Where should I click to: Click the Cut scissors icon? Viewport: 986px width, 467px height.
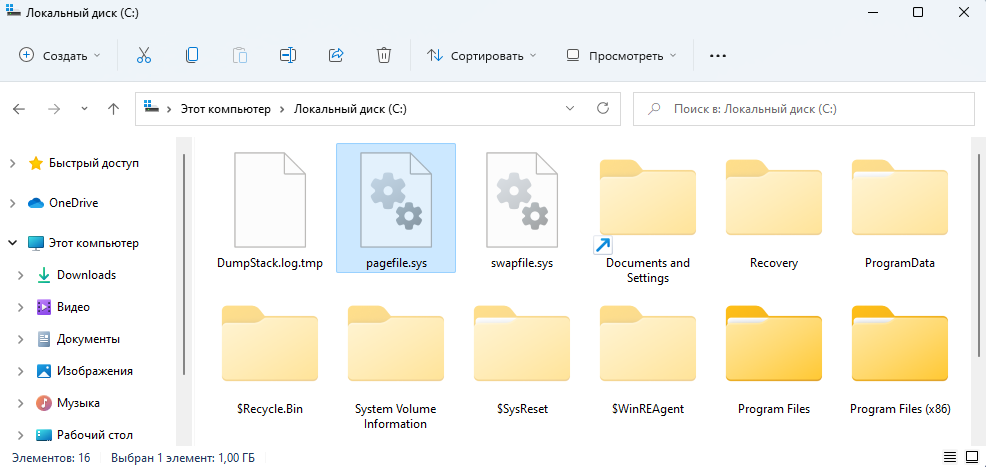(x=143, y=56)
